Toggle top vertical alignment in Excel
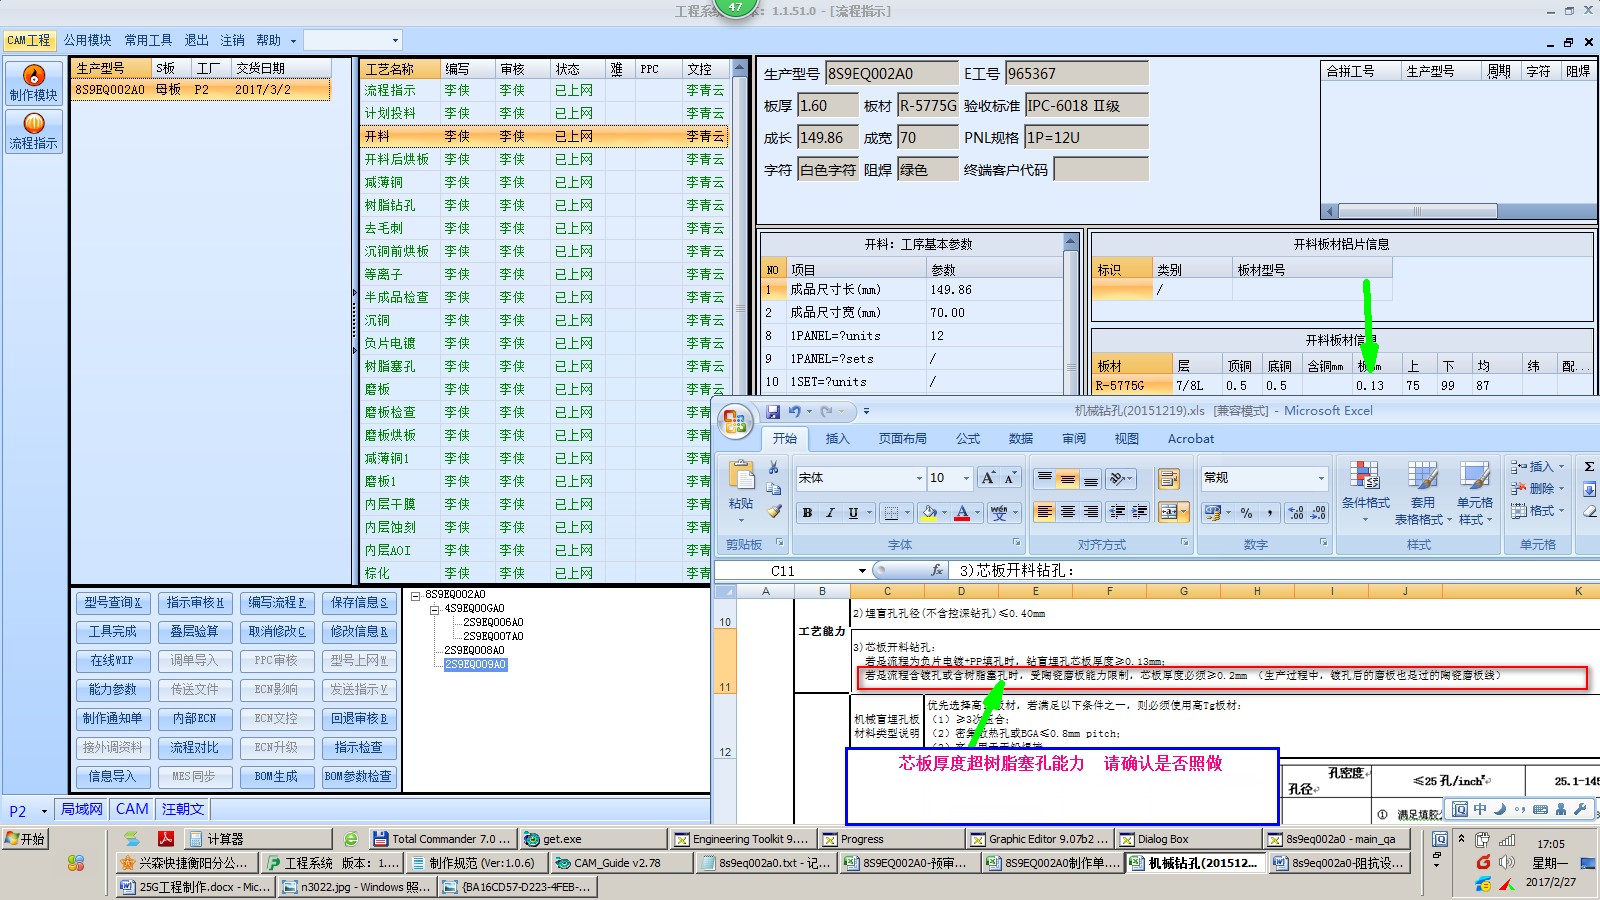The width and height of the screenshot is (1600, 900). click(x=1044, y=478)
